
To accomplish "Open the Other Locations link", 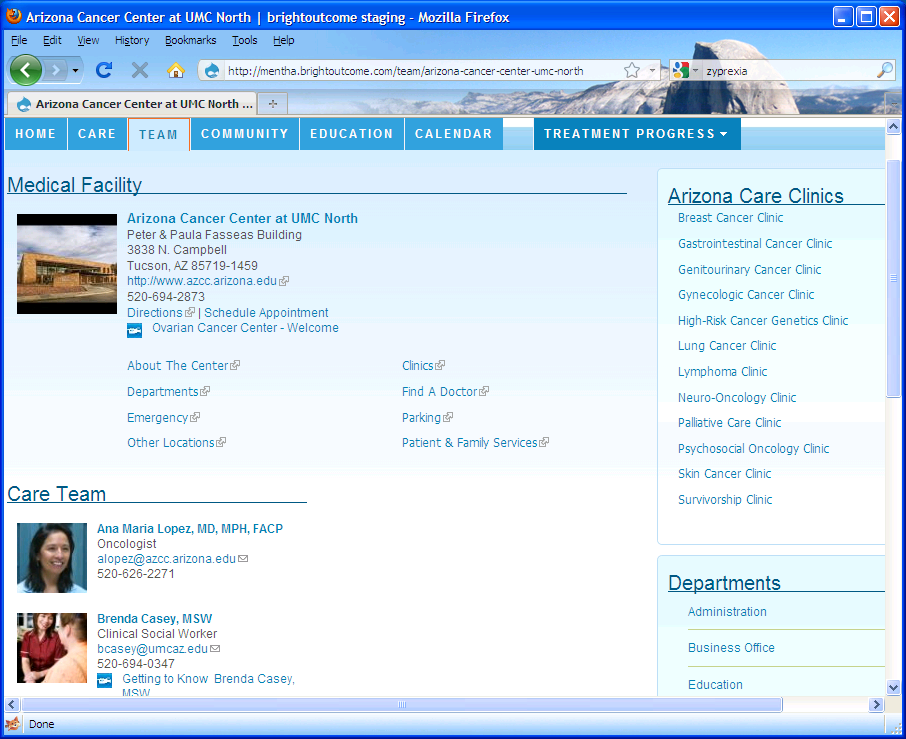I will pyautogui.click(x=171, y=443).
